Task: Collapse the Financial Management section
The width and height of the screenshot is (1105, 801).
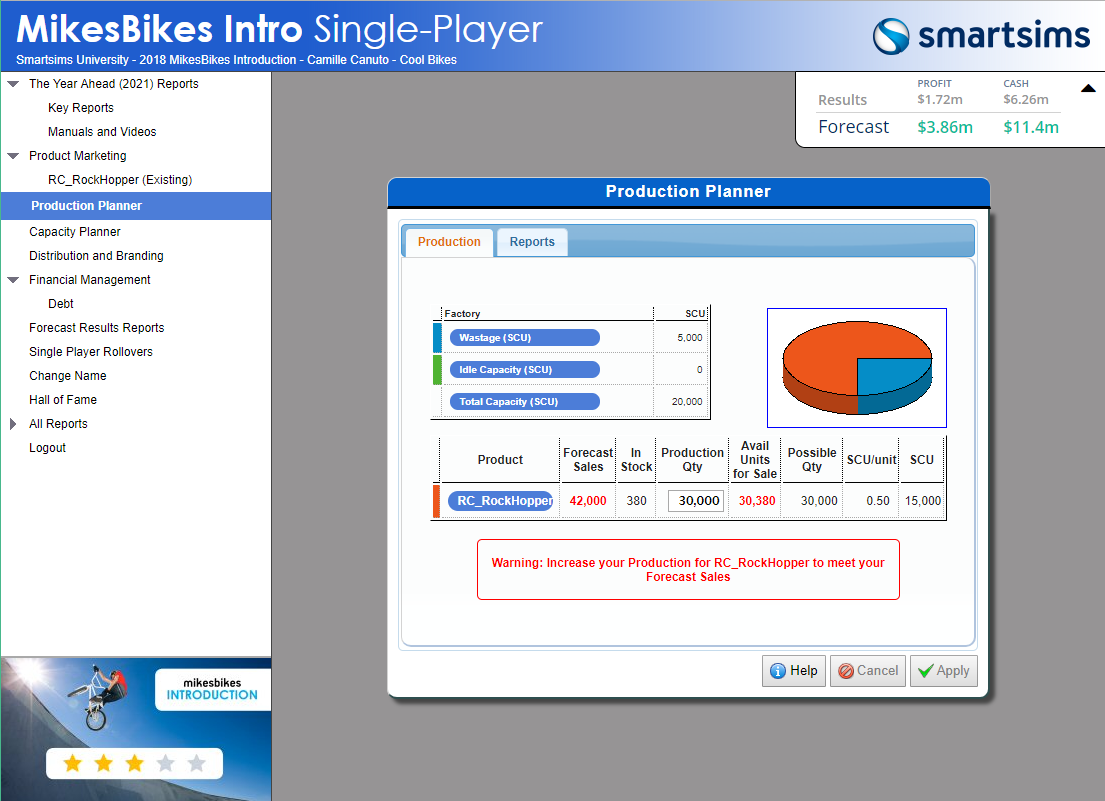Action: [13, 280]
